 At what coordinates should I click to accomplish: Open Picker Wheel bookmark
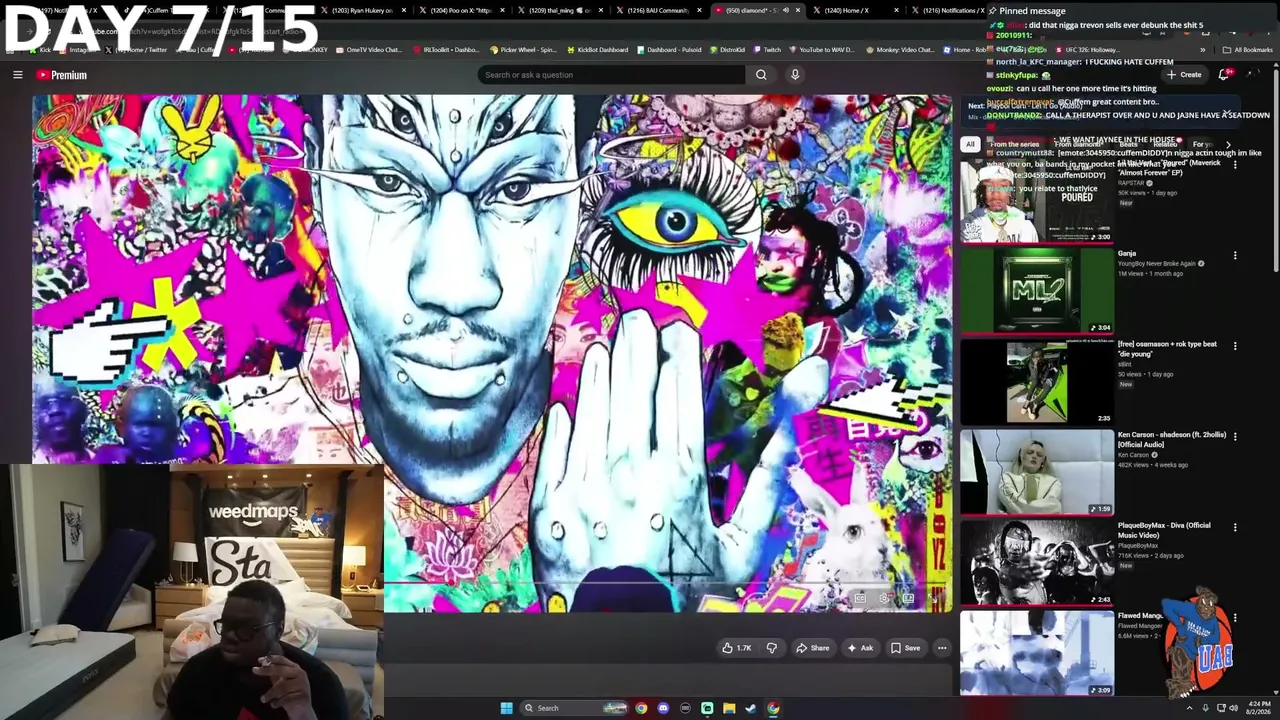click(522, 50)
